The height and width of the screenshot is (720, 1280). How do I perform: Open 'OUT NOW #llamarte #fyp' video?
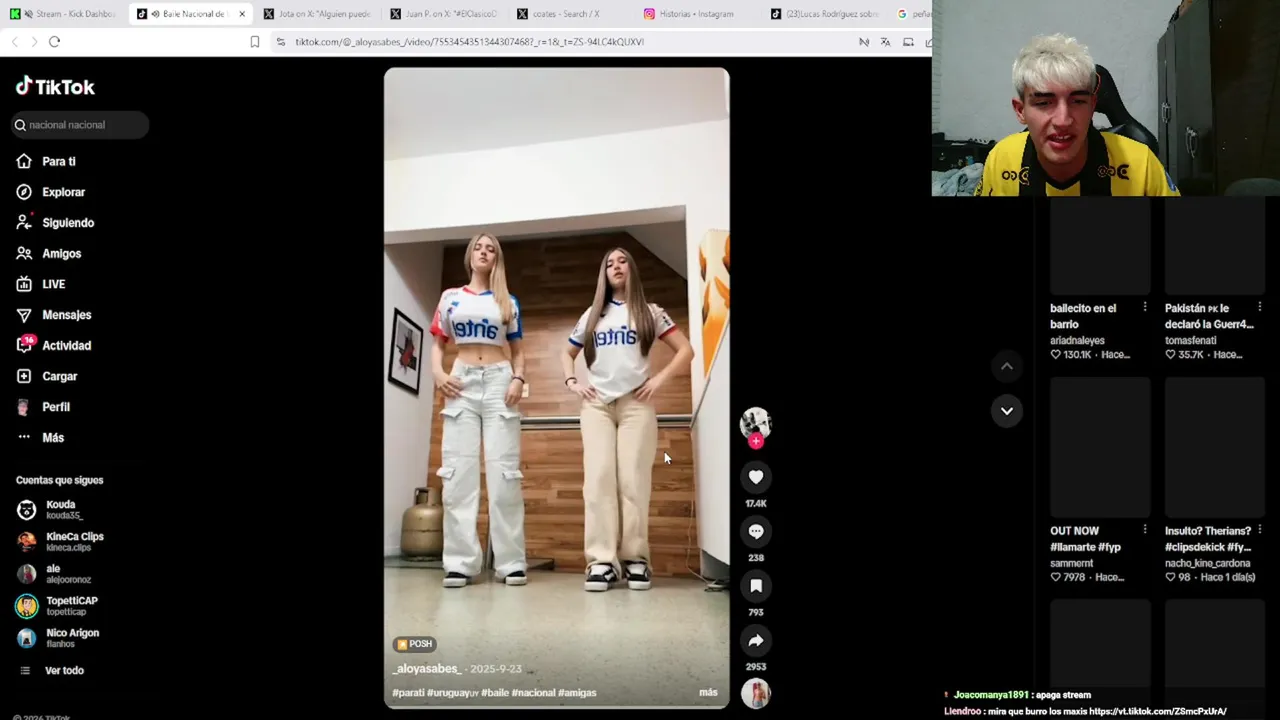pyautogui.click(x=1100, y=448)
